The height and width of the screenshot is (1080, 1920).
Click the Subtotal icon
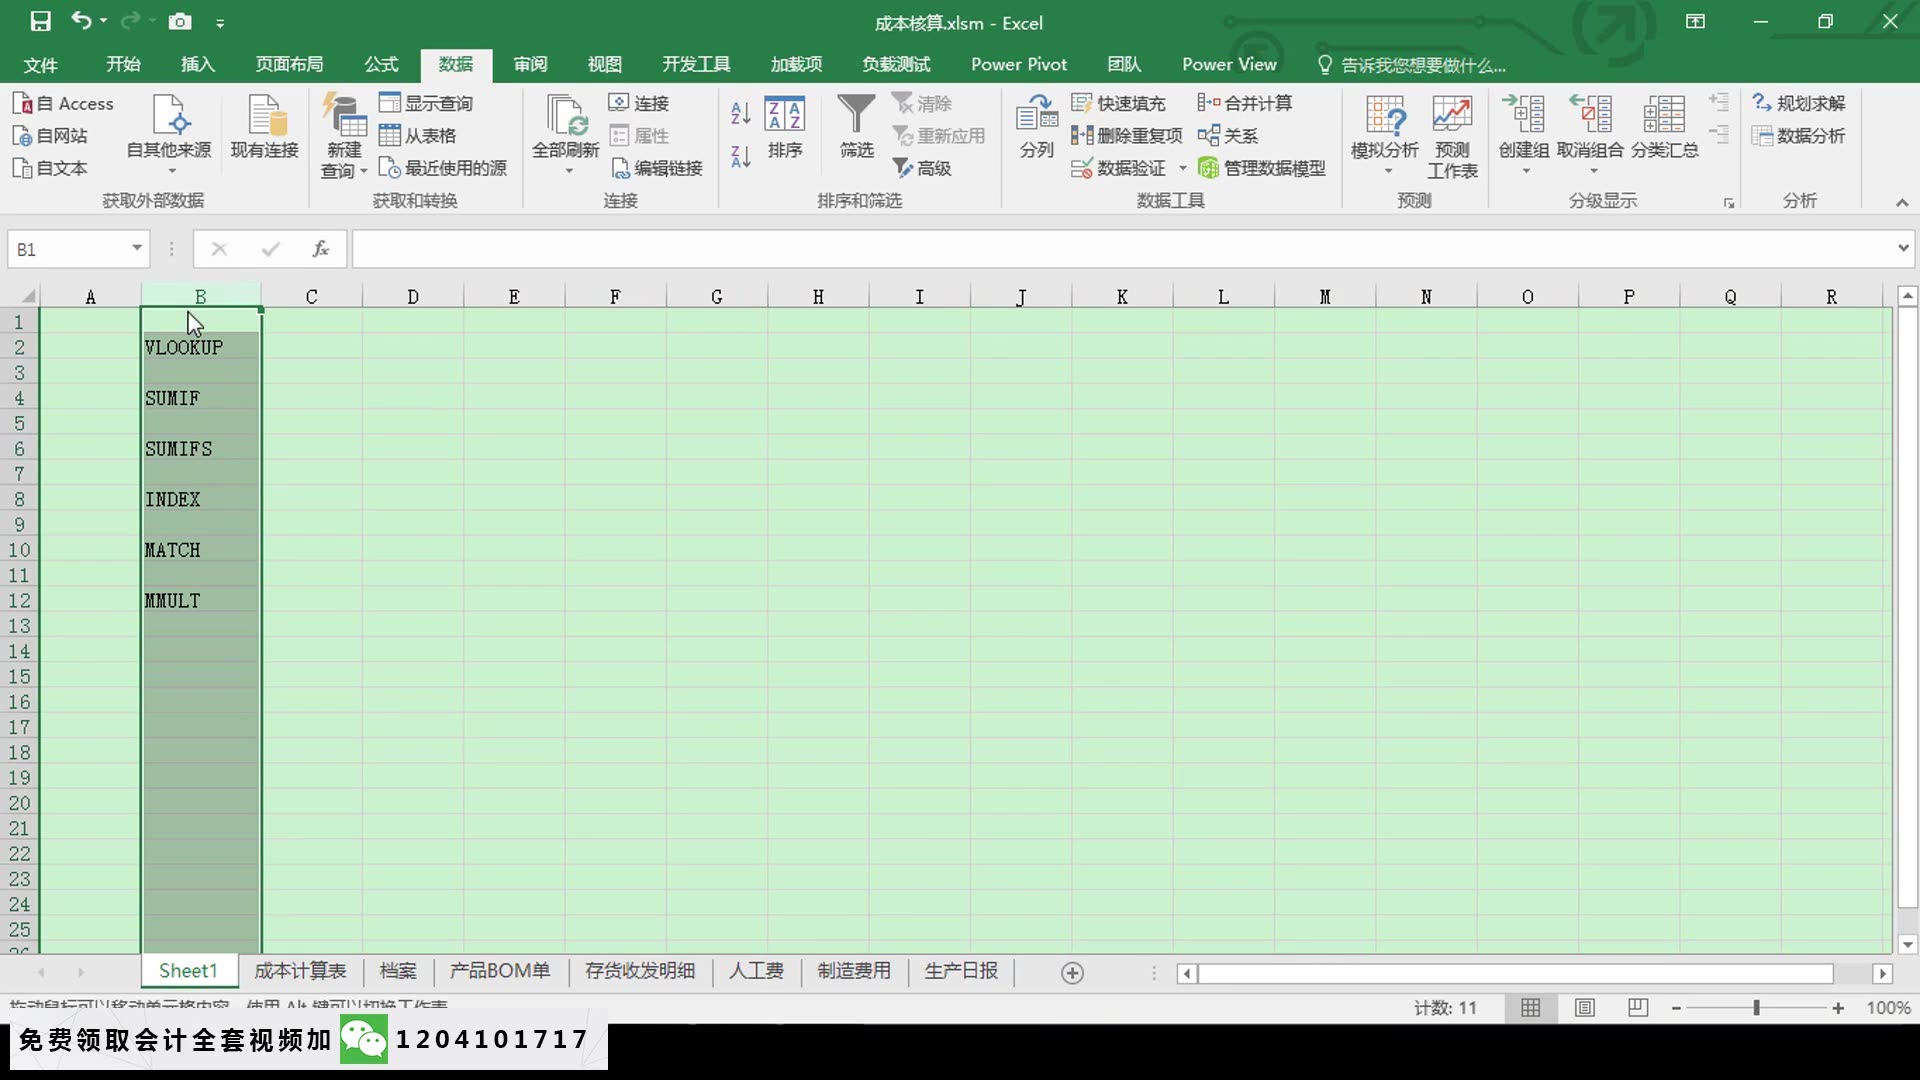tap(1664, 116)
